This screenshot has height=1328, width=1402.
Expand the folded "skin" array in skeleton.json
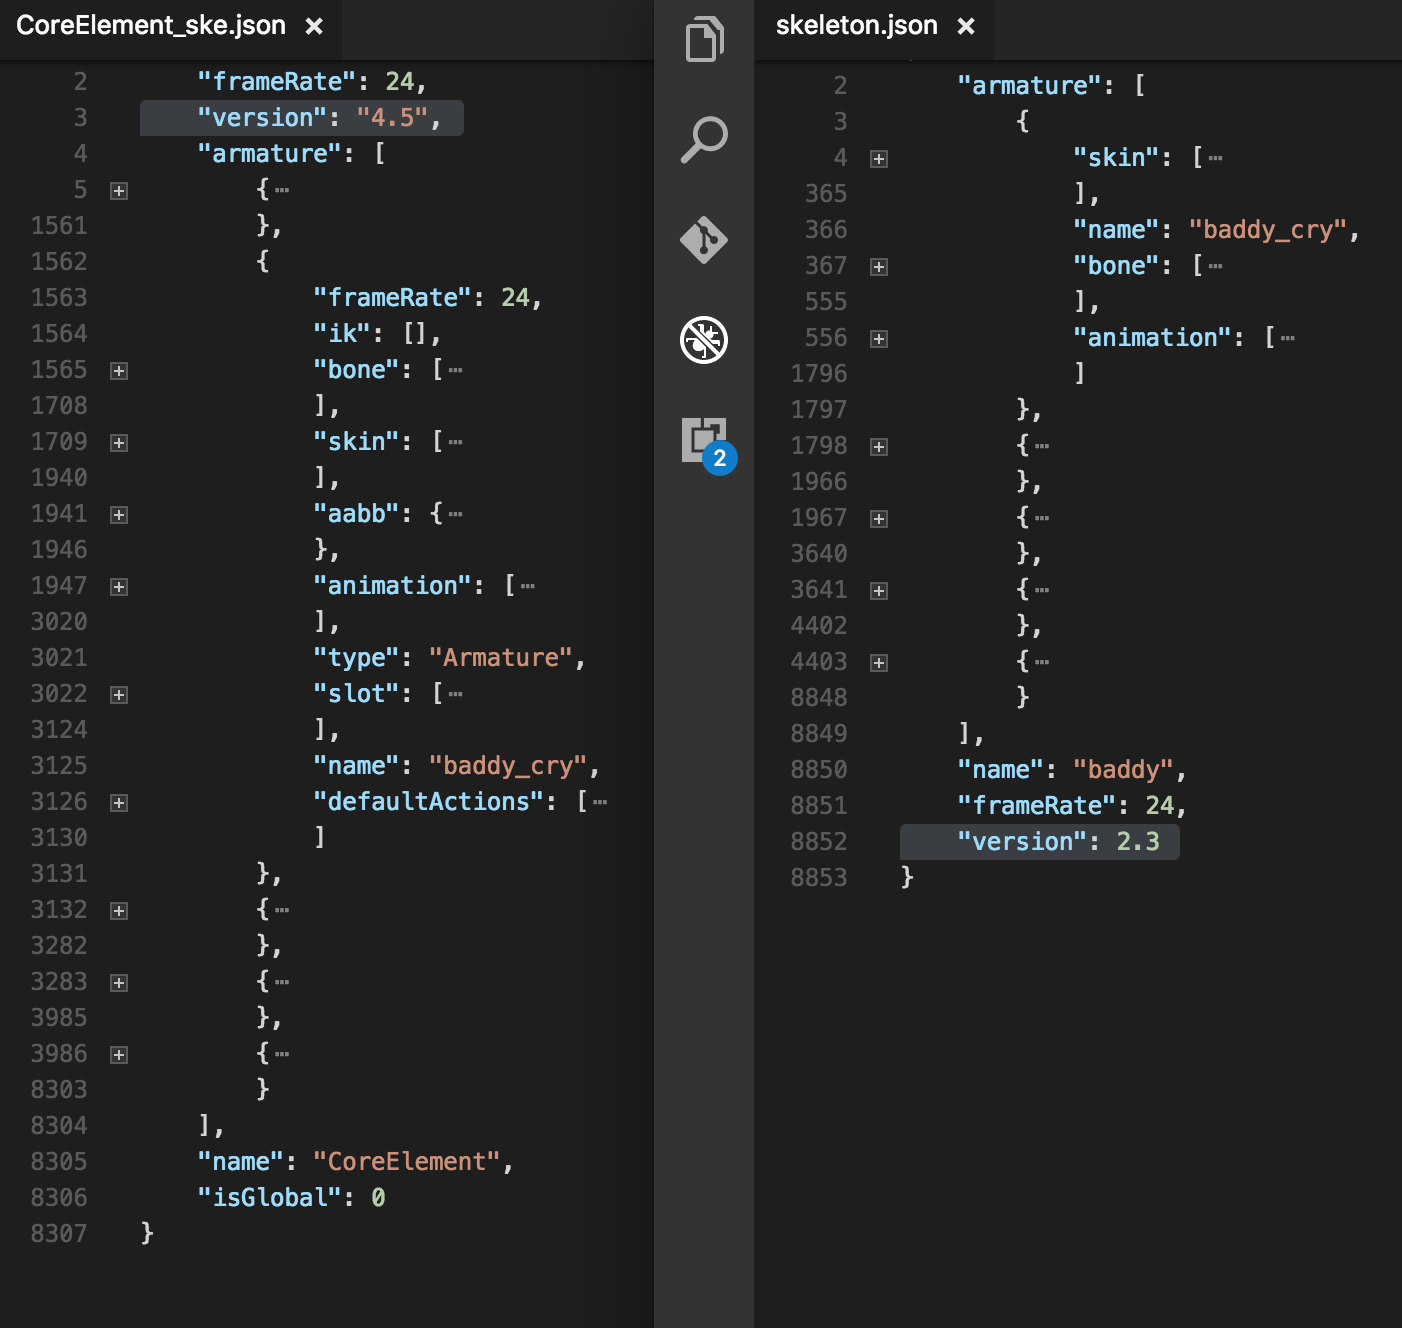[879, 159]
